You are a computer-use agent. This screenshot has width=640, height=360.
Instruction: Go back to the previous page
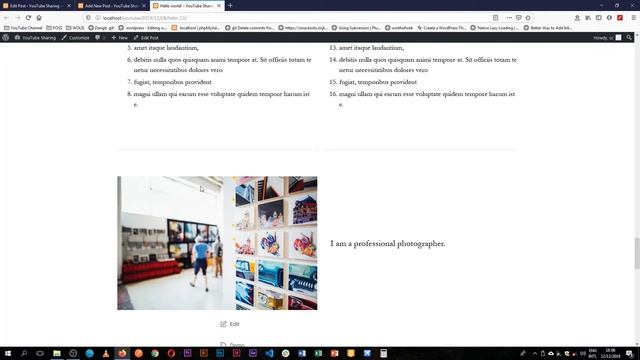[x=7, y=18]
